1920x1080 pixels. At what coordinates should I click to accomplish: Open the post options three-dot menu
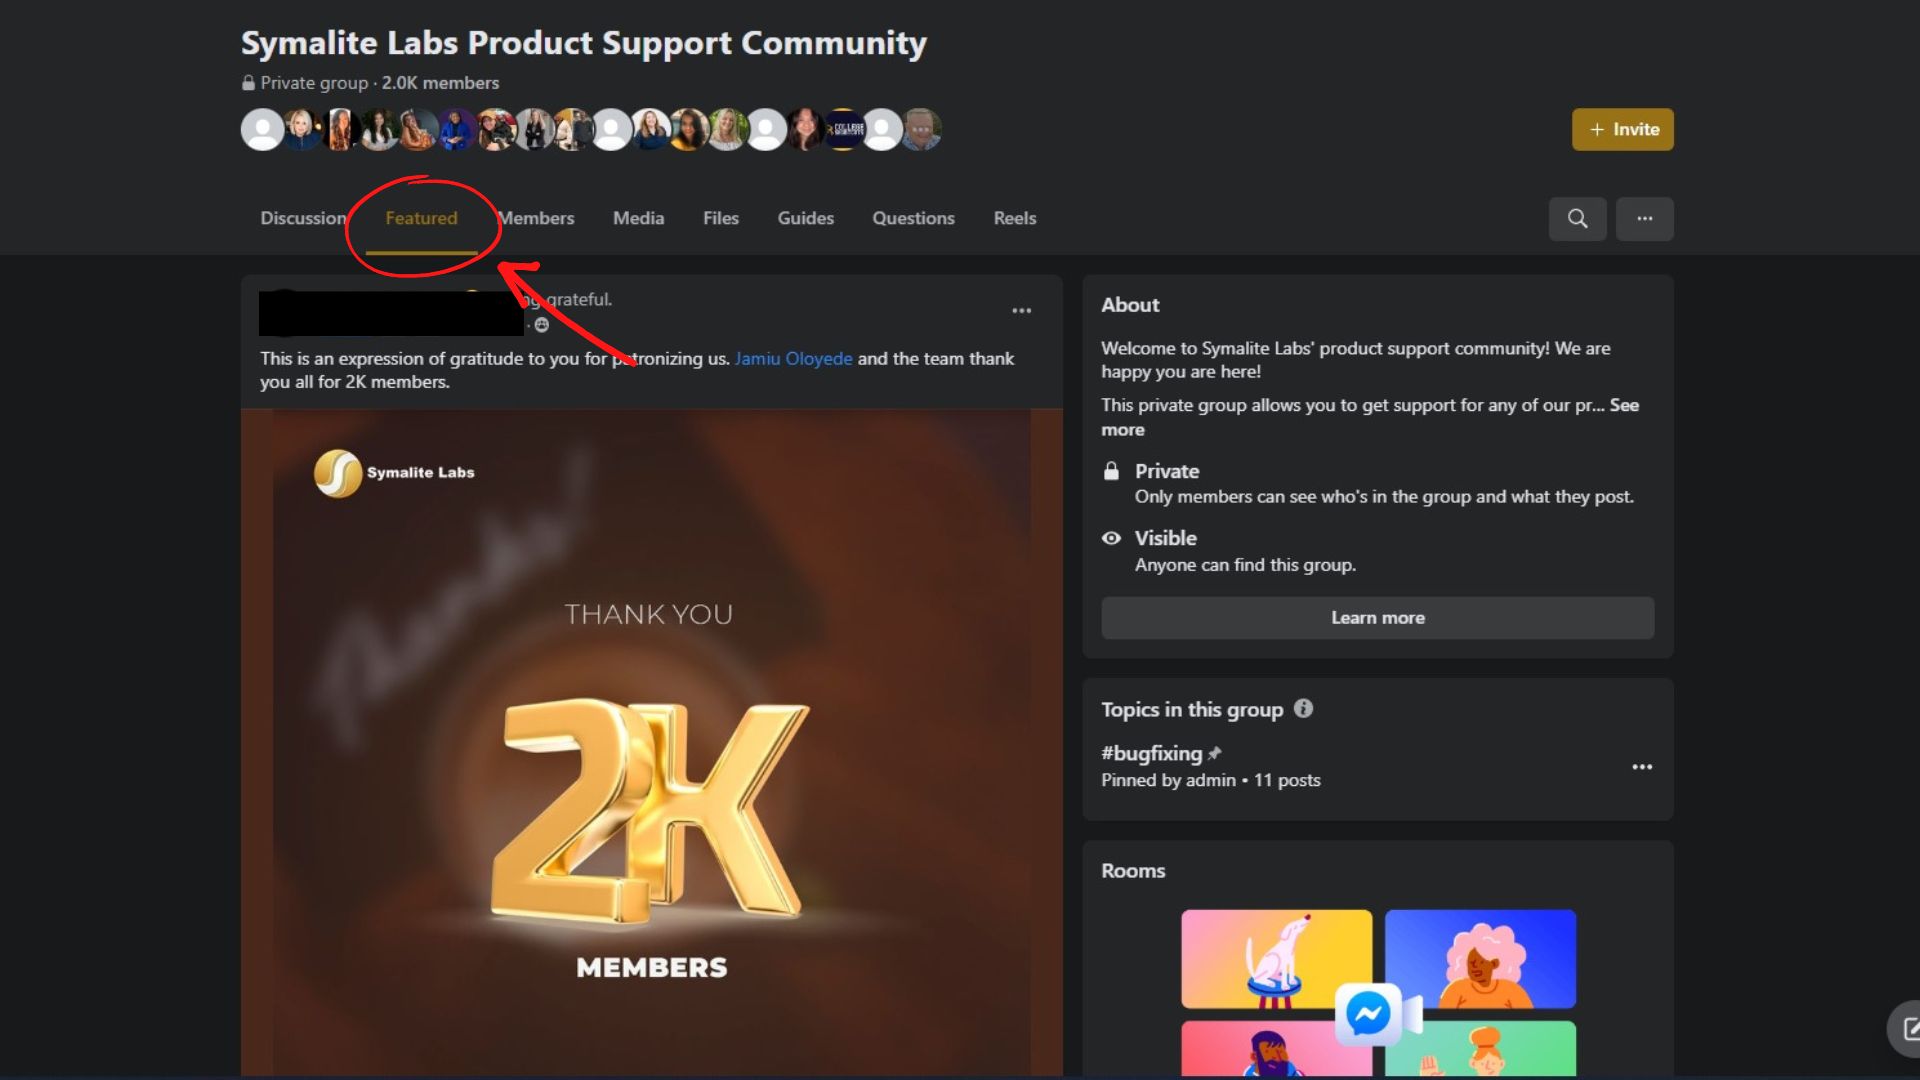click(1021, 311)
